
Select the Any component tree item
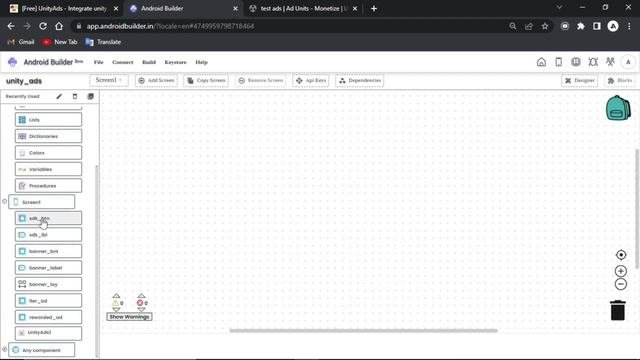tap(42, 350)
